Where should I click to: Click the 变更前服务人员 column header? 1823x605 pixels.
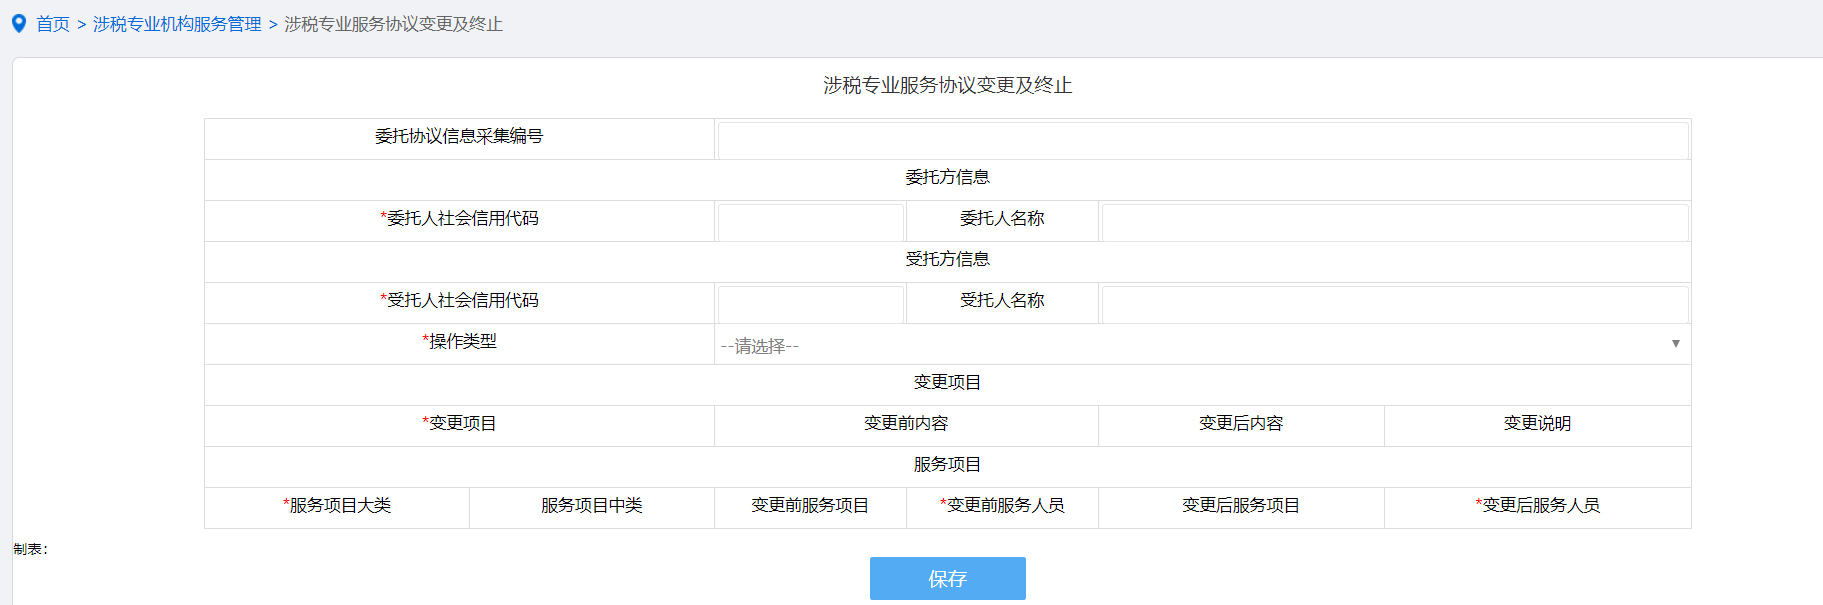[1002, 506]
